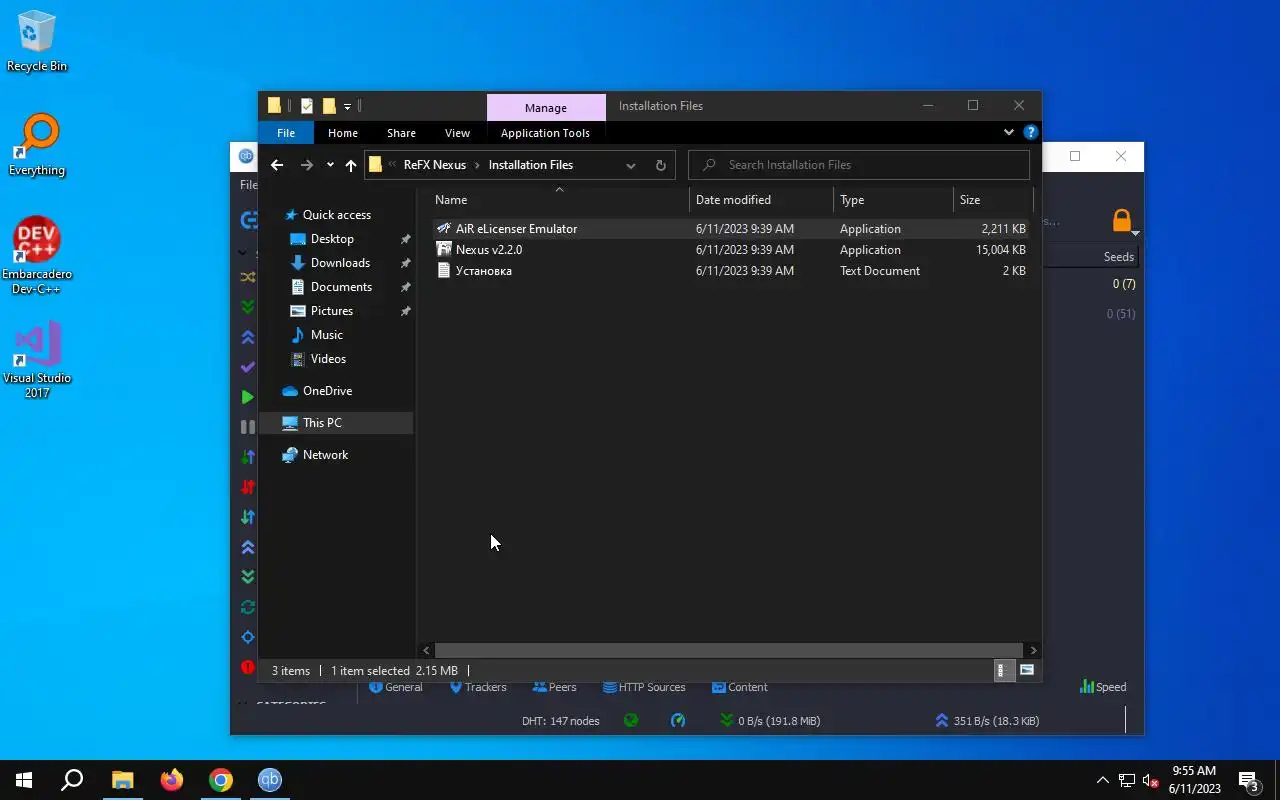Viewport: 1280px width, 800px height.
Task: Toggle qBittorrent alternative speed limits icon
Action: click(678, 720)
